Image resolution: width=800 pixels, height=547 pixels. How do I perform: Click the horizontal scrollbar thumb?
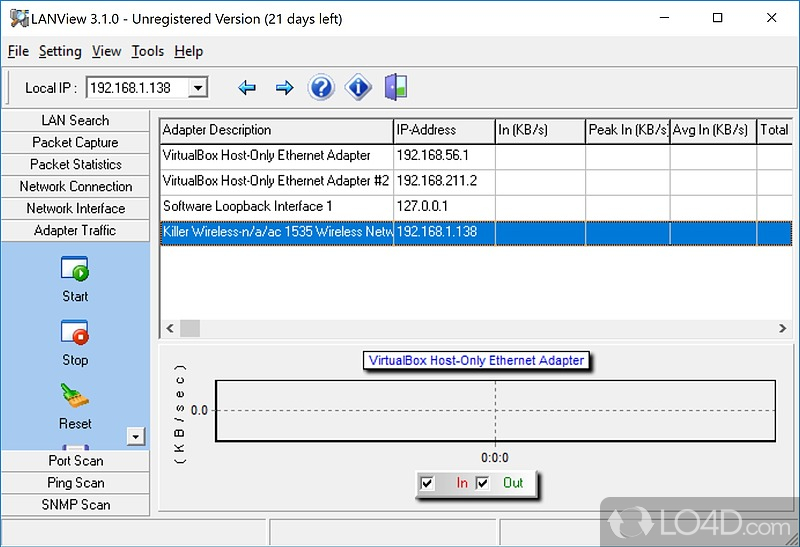click(190, 328)
